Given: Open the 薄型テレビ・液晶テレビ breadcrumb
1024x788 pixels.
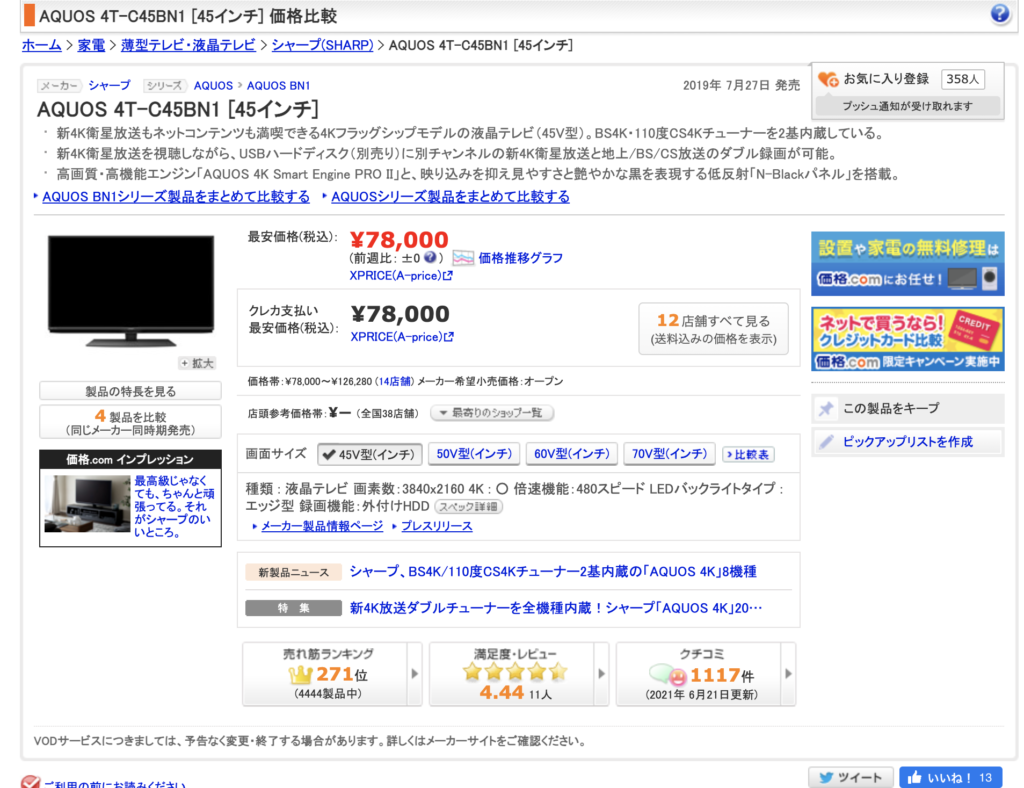Looking at the screenshot, I should 188,45.
